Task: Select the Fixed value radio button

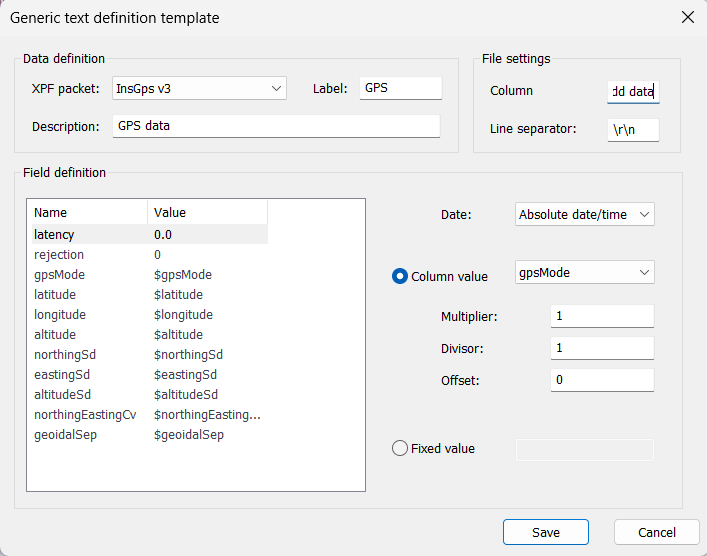Action: pos(400,449)
